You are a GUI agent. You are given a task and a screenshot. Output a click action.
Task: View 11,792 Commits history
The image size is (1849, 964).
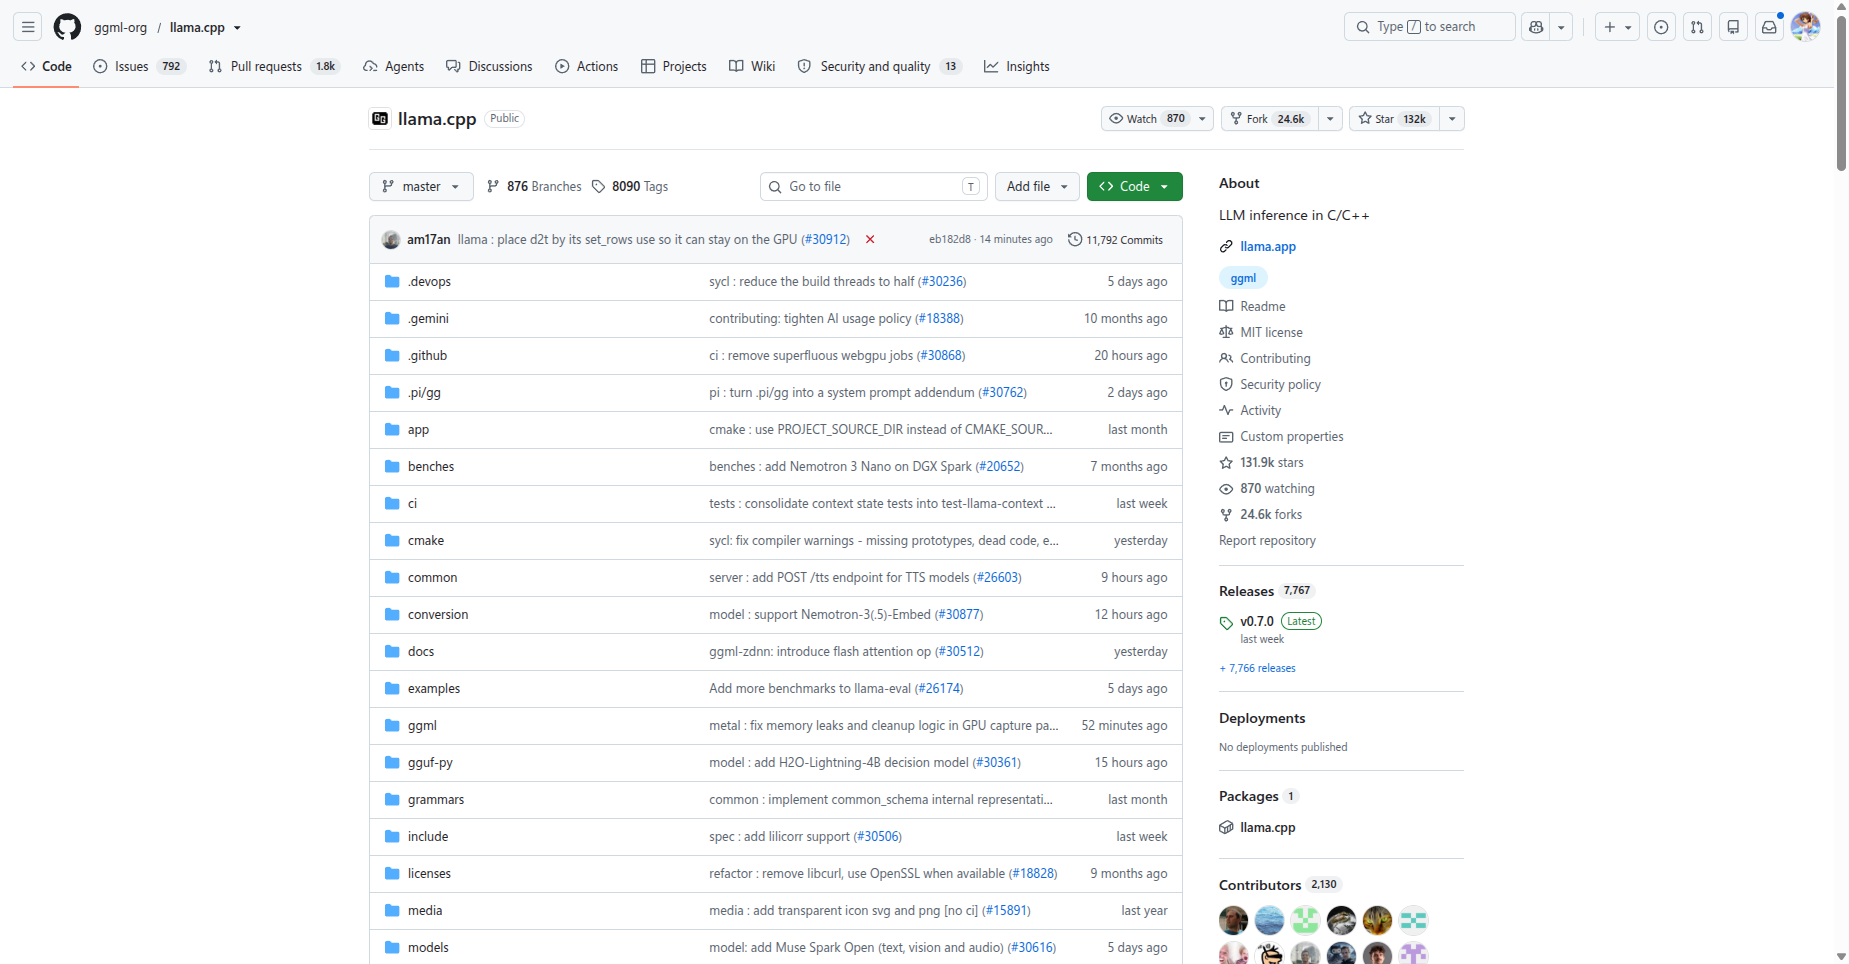tap(1116, 240)
